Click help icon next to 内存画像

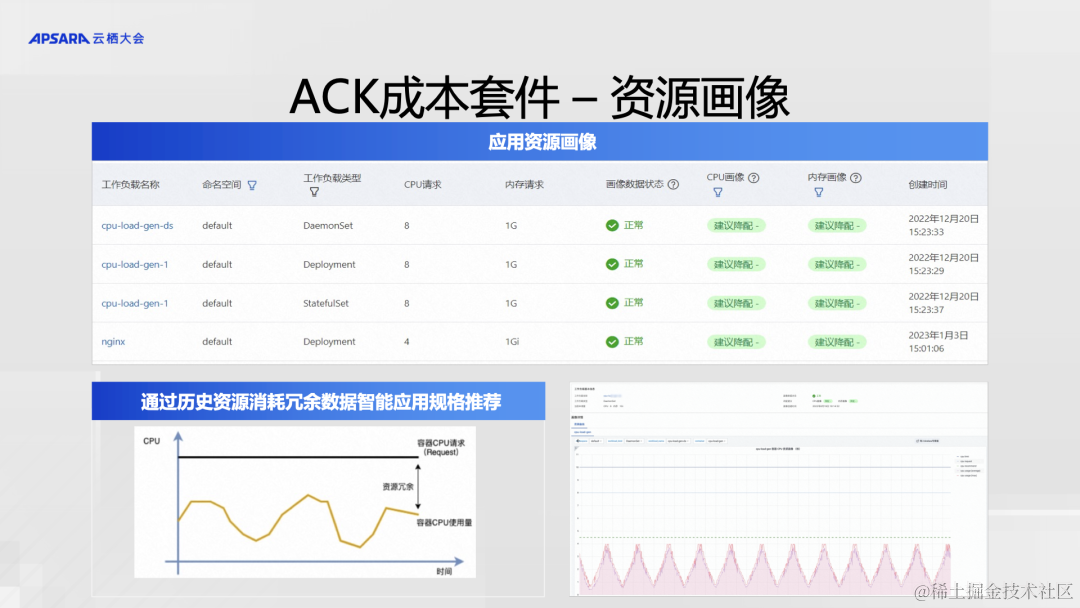(855, 178)
